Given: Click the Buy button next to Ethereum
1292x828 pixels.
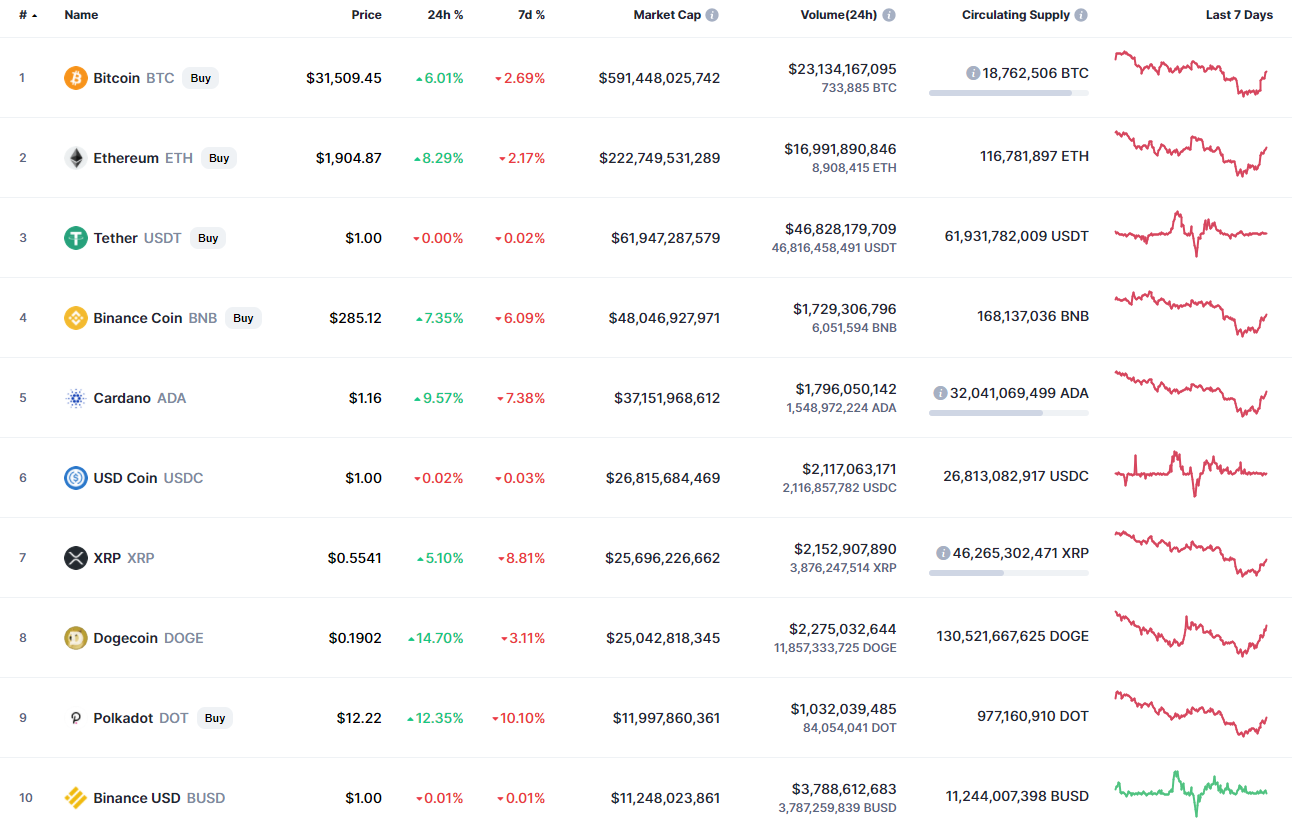Looking at the screenshot, I should (x=219, y=158).
